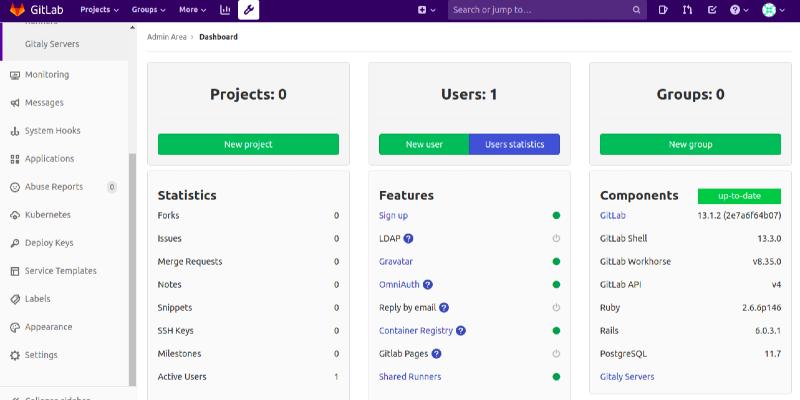Expand the Groups dropdown menu
The image size is (800, 400).
(150, 10)
